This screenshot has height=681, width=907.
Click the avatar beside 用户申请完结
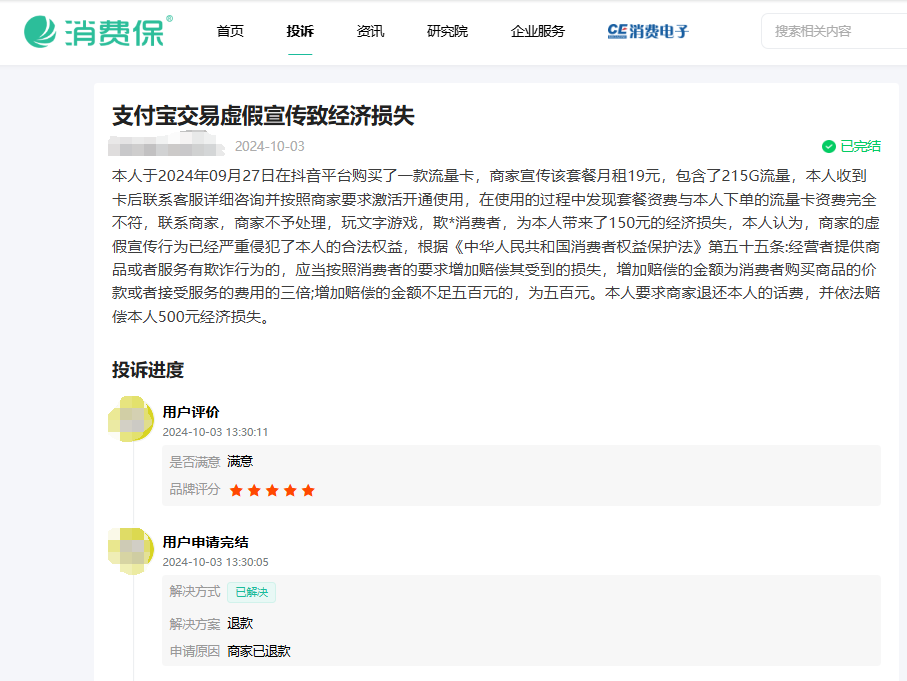point(131,551)
